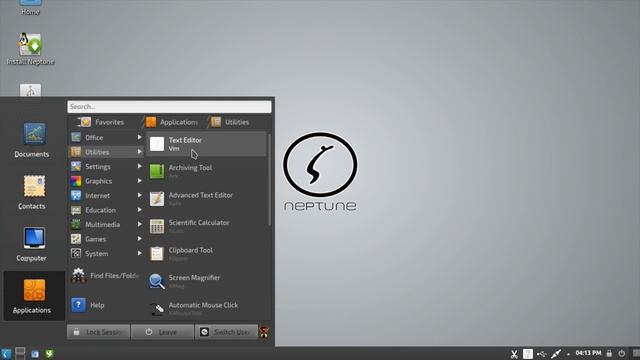Open the Office category
This screenshot has height=360, width=640.
(106, 138)
